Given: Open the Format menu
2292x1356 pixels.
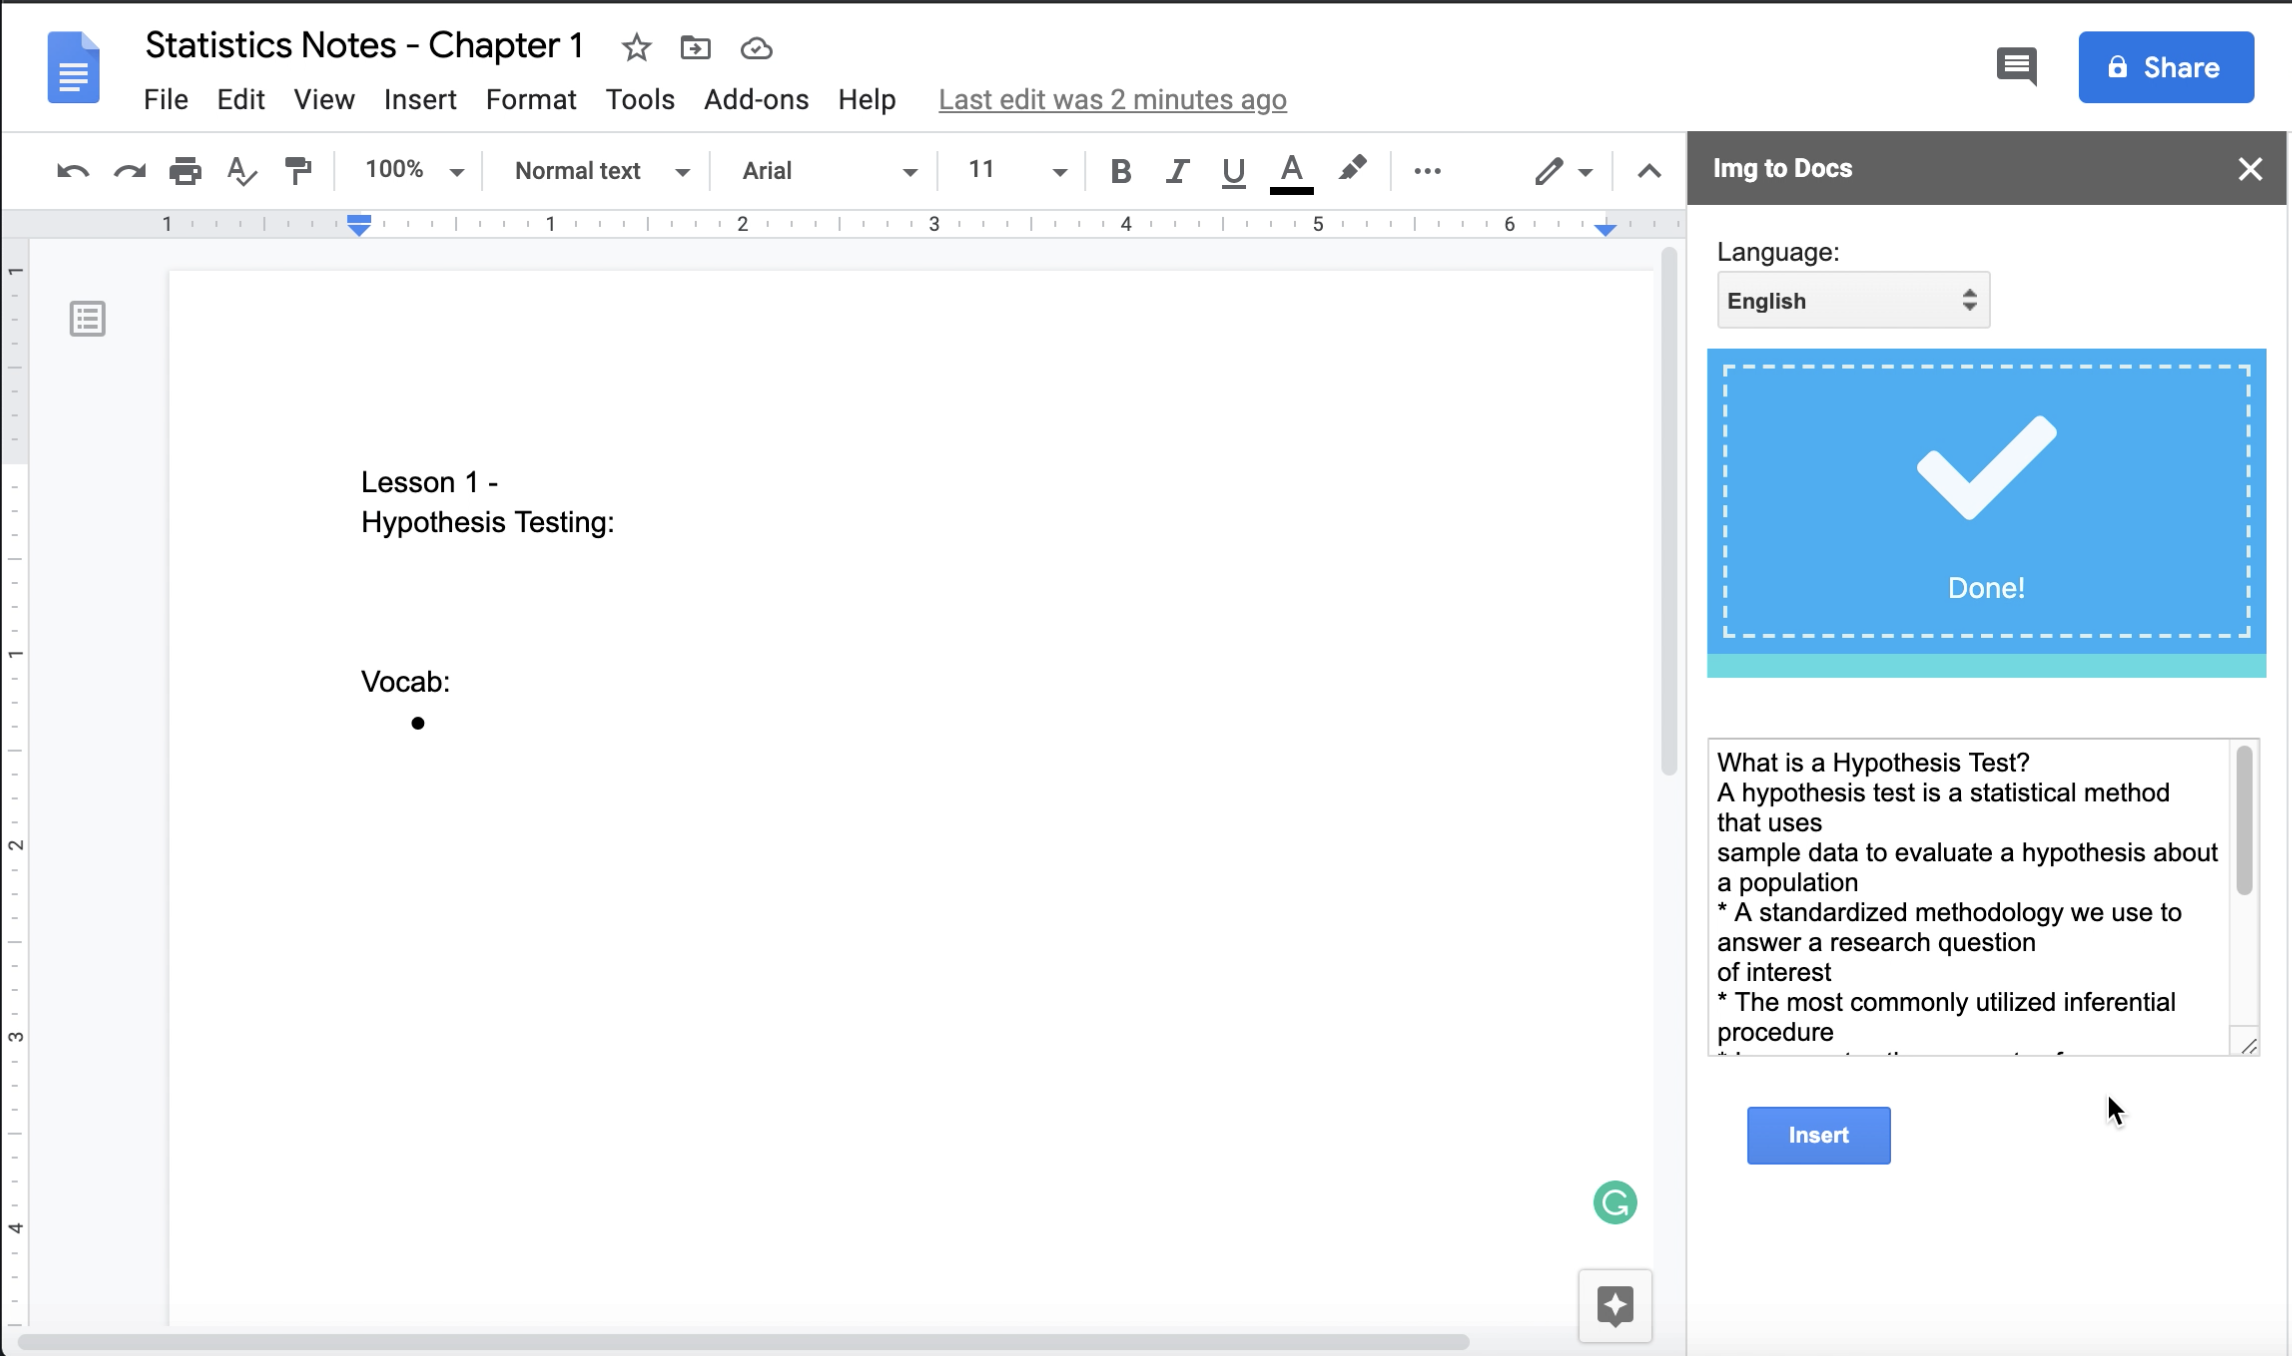Looking at the screenshot, I should click(x=529, y=98).
